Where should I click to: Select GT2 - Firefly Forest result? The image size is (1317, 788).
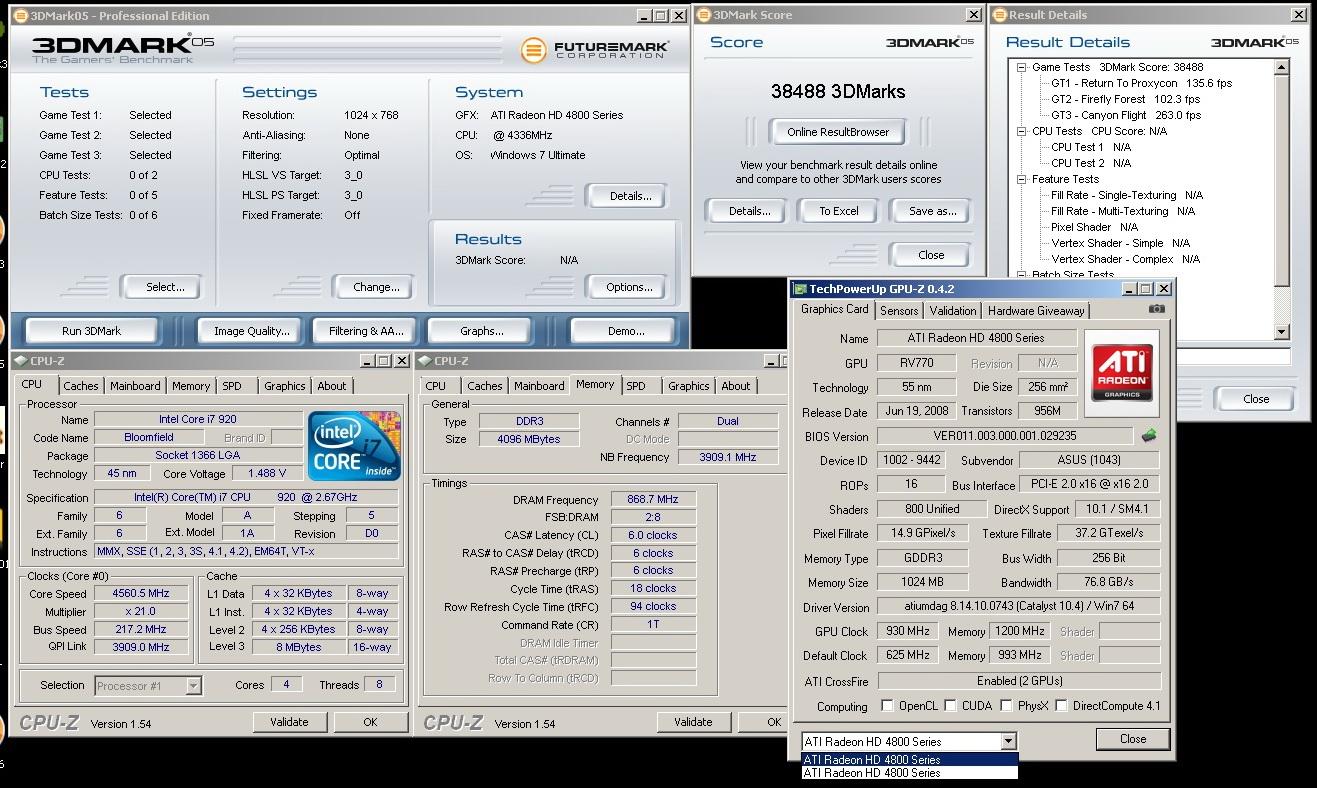tap(1125, 99)
